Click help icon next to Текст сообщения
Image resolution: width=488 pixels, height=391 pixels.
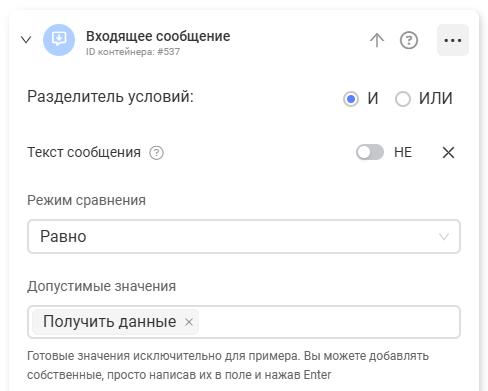pyautogui.click(x=156, y=153)
